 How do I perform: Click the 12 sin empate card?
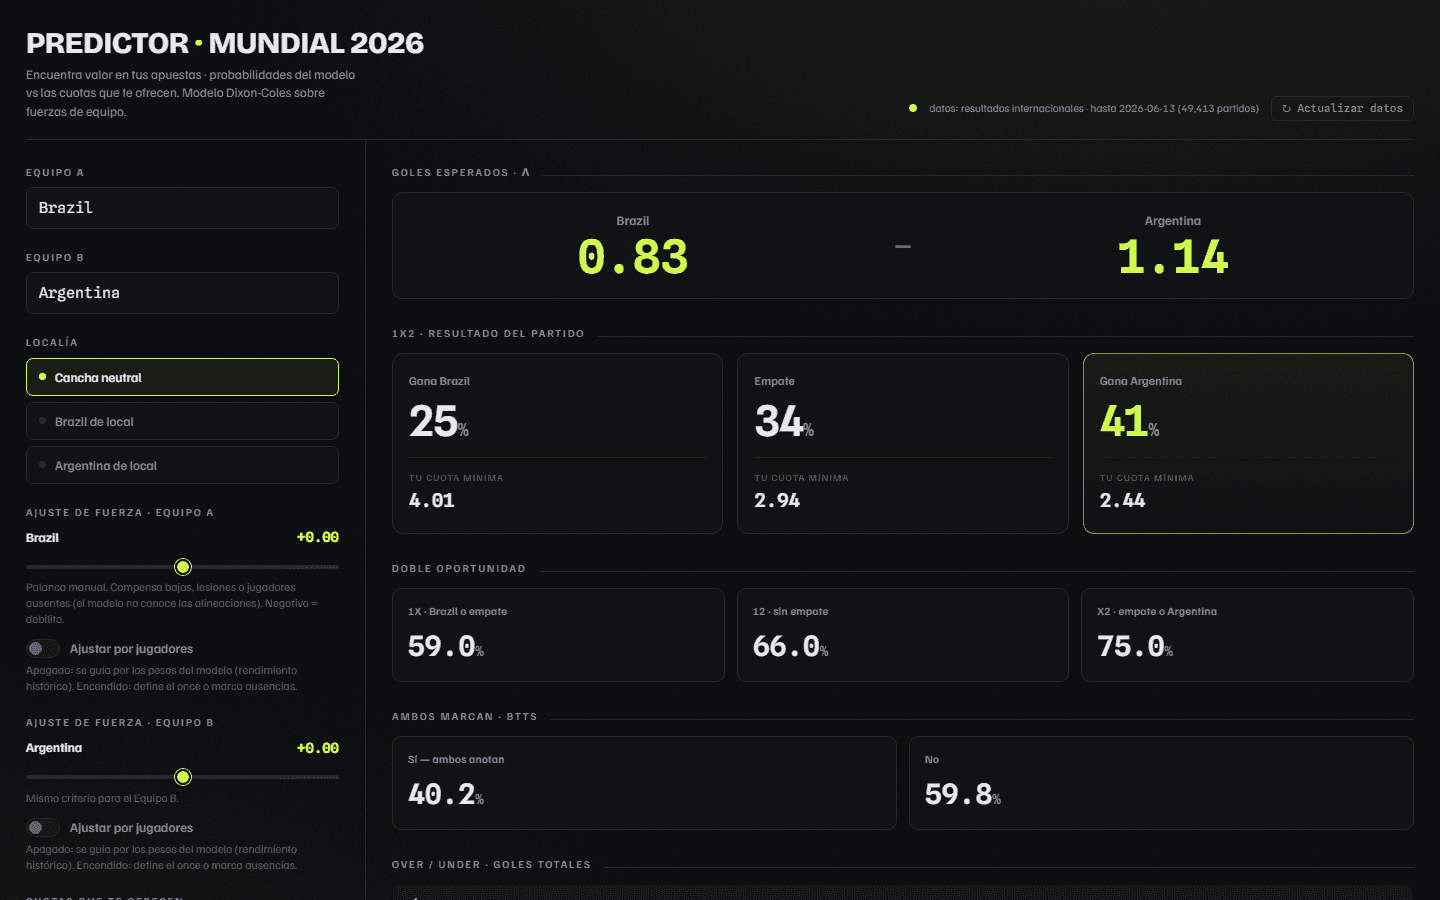903,635
